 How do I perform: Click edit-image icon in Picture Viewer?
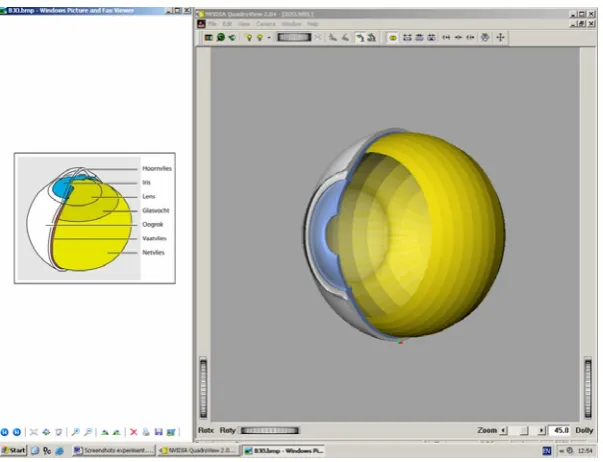[170, 432]
